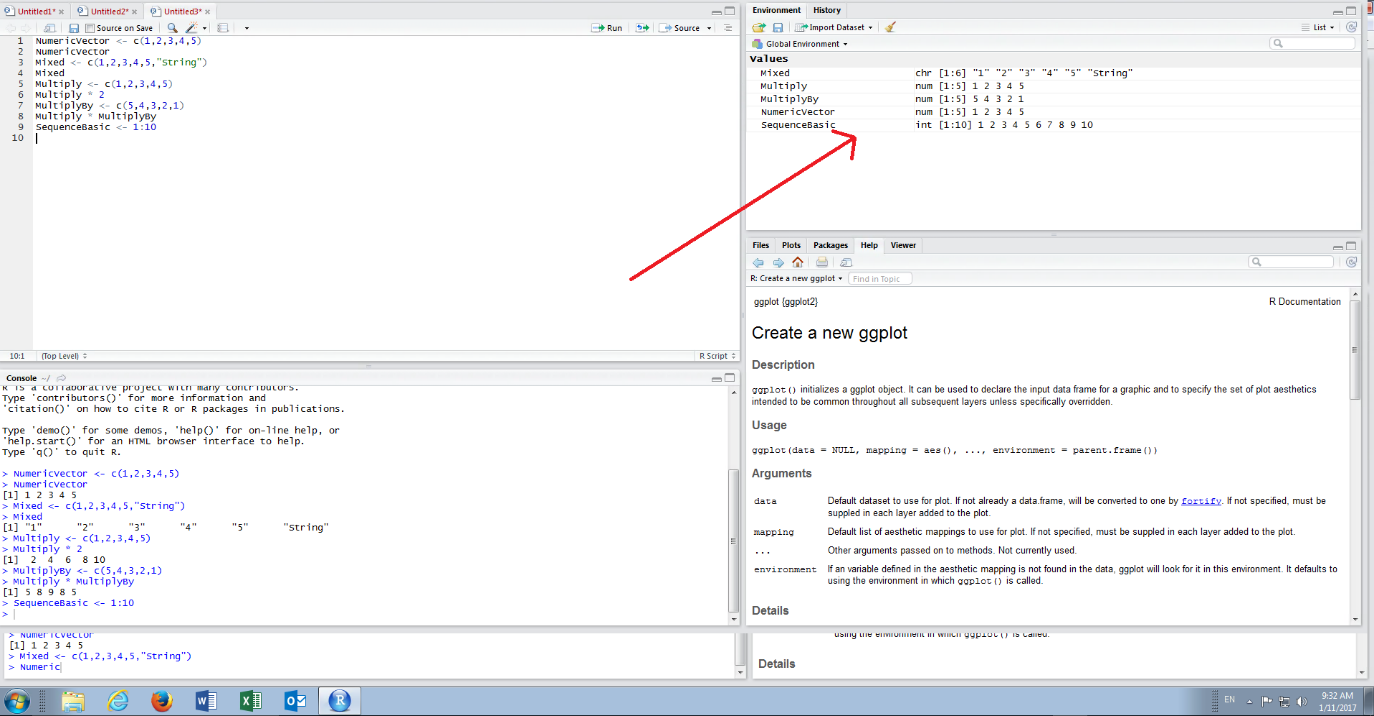Screen dimensions: 1374x716
Task: Navigate back in Help pane
Action: coord(759,263)
